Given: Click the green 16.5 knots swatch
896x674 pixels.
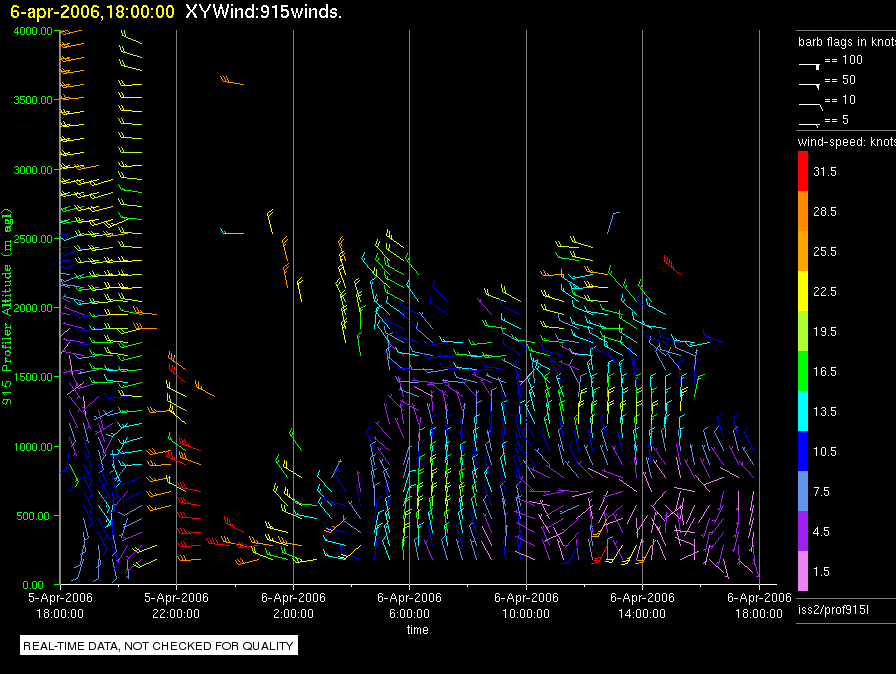Looking at the screenshot, I should click(803, 371).
